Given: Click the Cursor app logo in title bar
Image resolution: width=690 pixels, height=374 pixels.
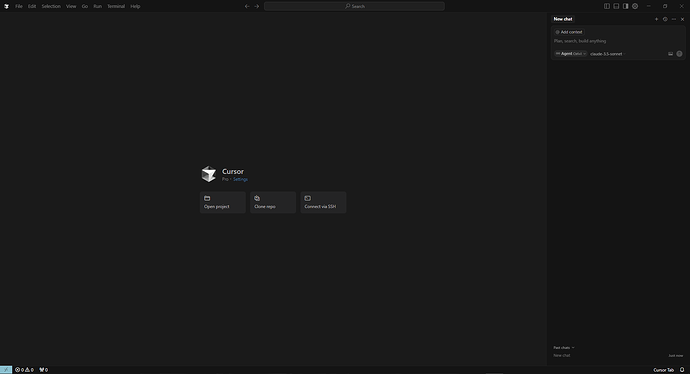Looking at the screenshot, I should tap(6, 6).
